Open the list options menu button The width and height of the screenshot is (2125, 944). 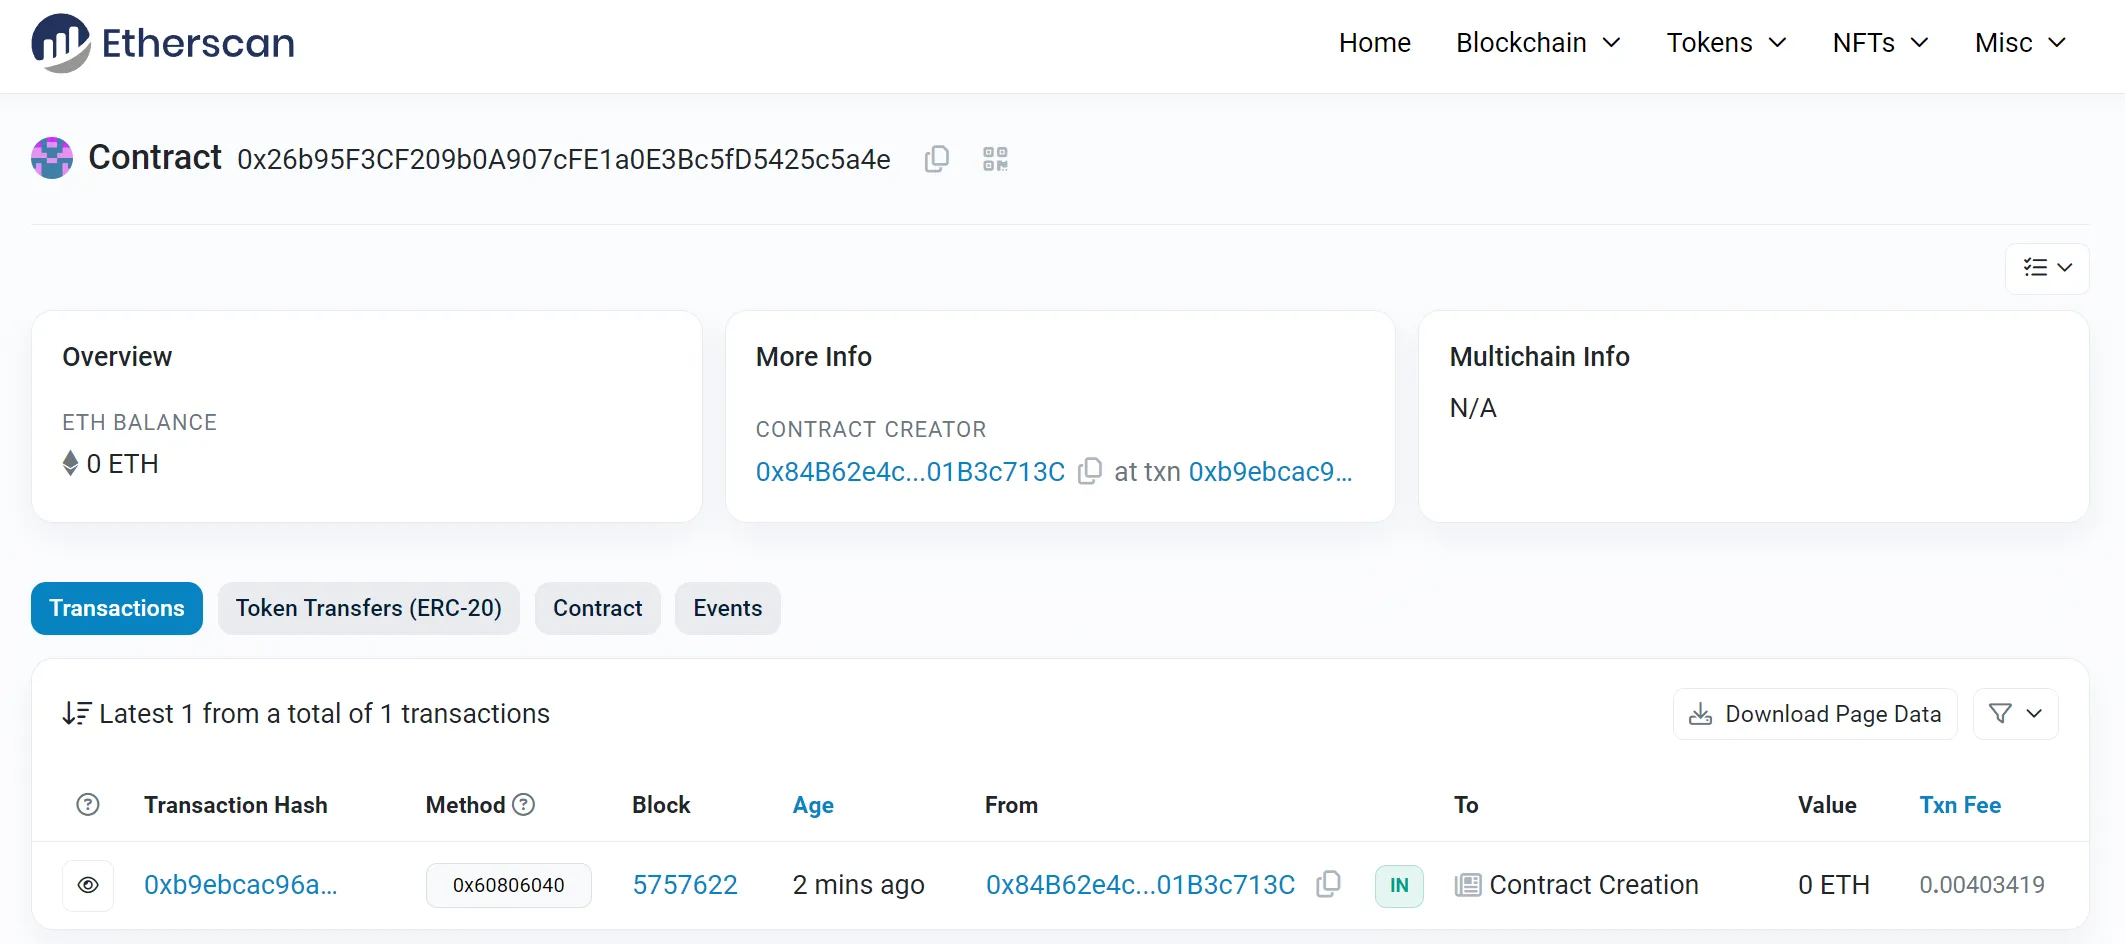pos(2046,268)
